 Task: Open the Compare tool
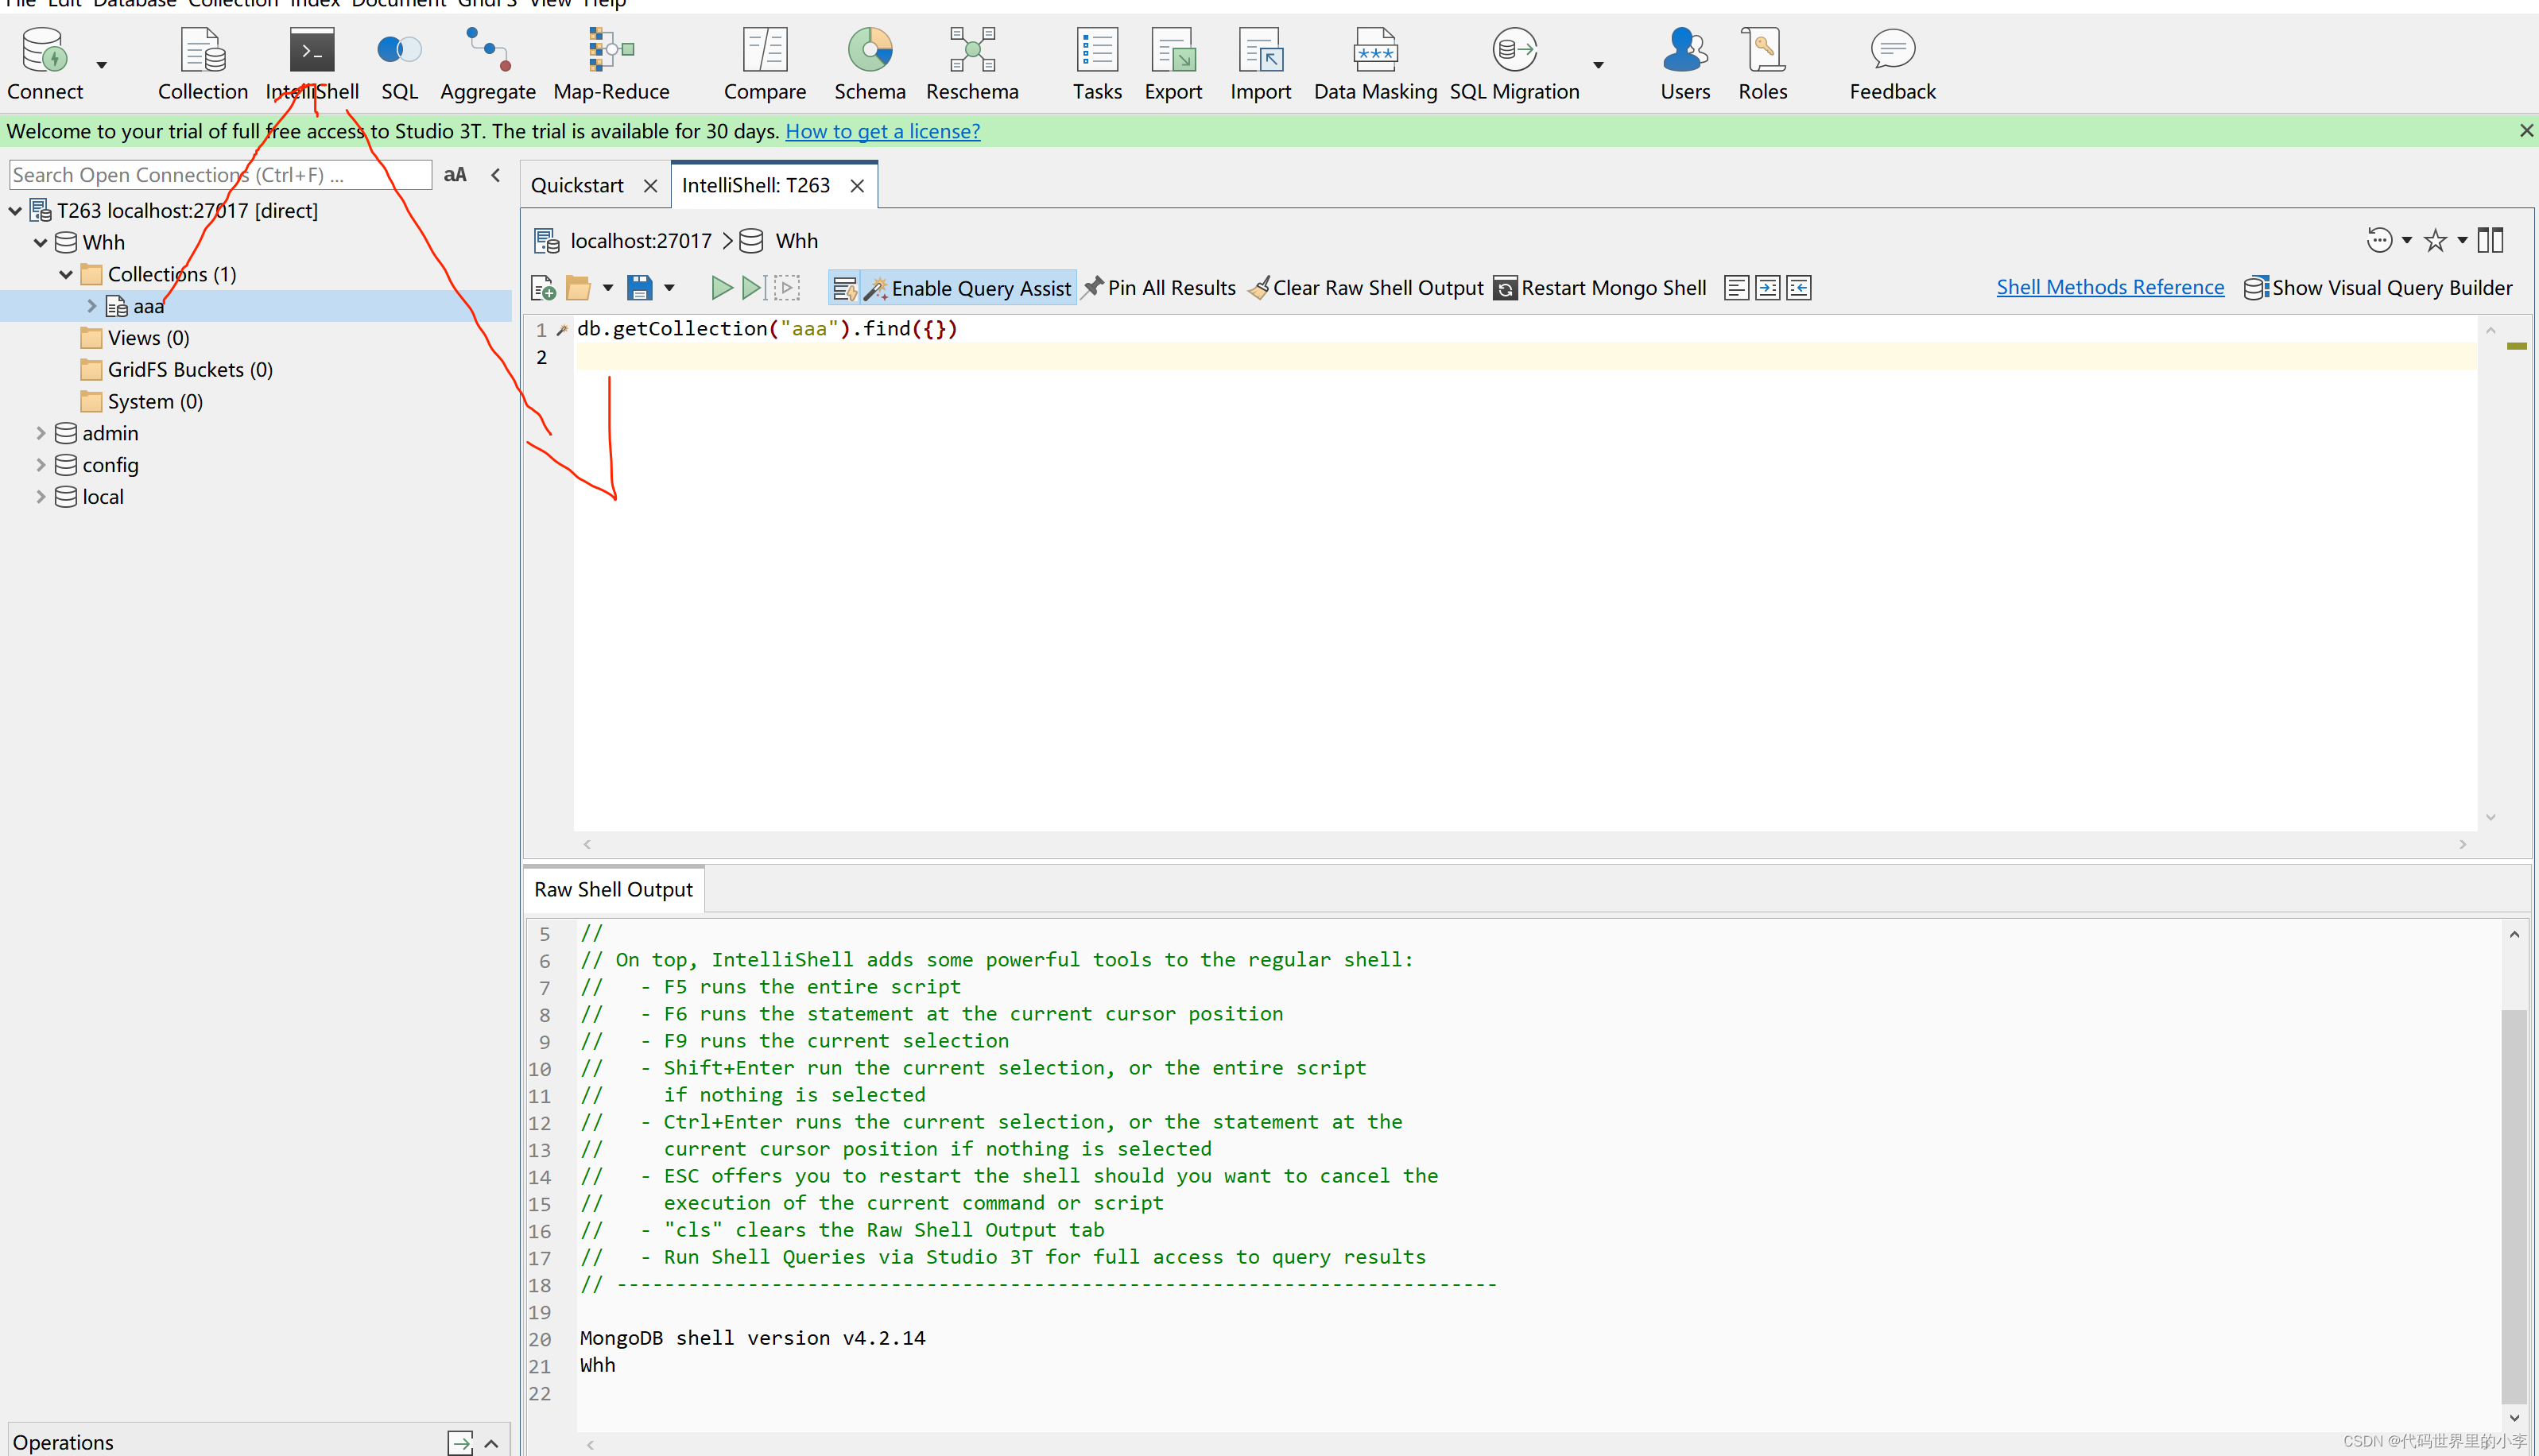point(765,64)
